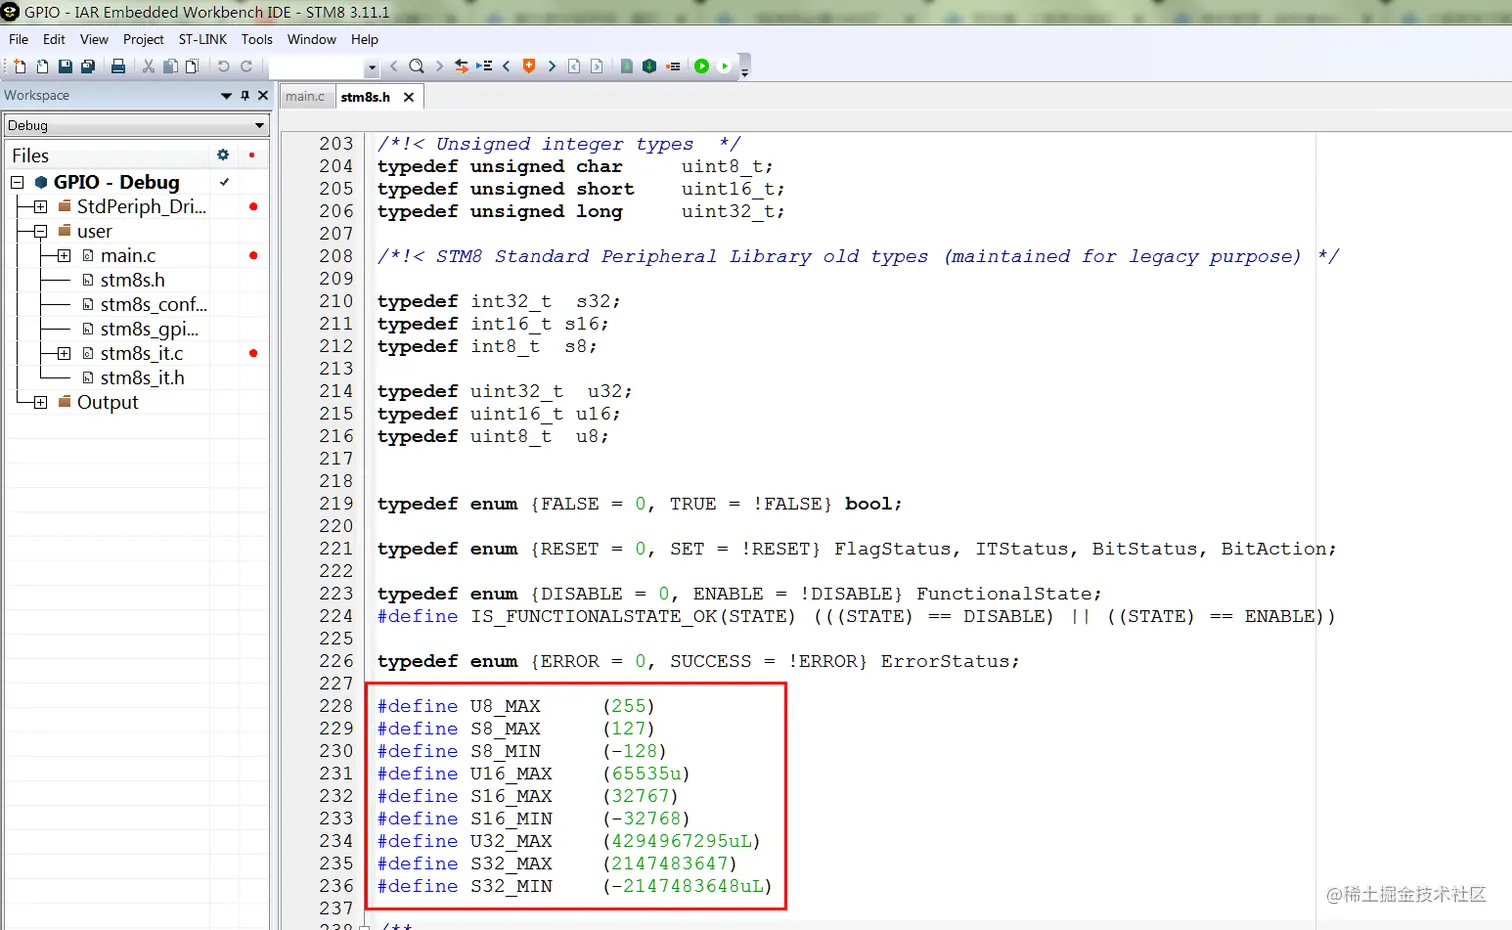This screenshot has width=1512, height=930.
Task: Click the Undo arrow in the toolbar
Action: coord(223,66)
